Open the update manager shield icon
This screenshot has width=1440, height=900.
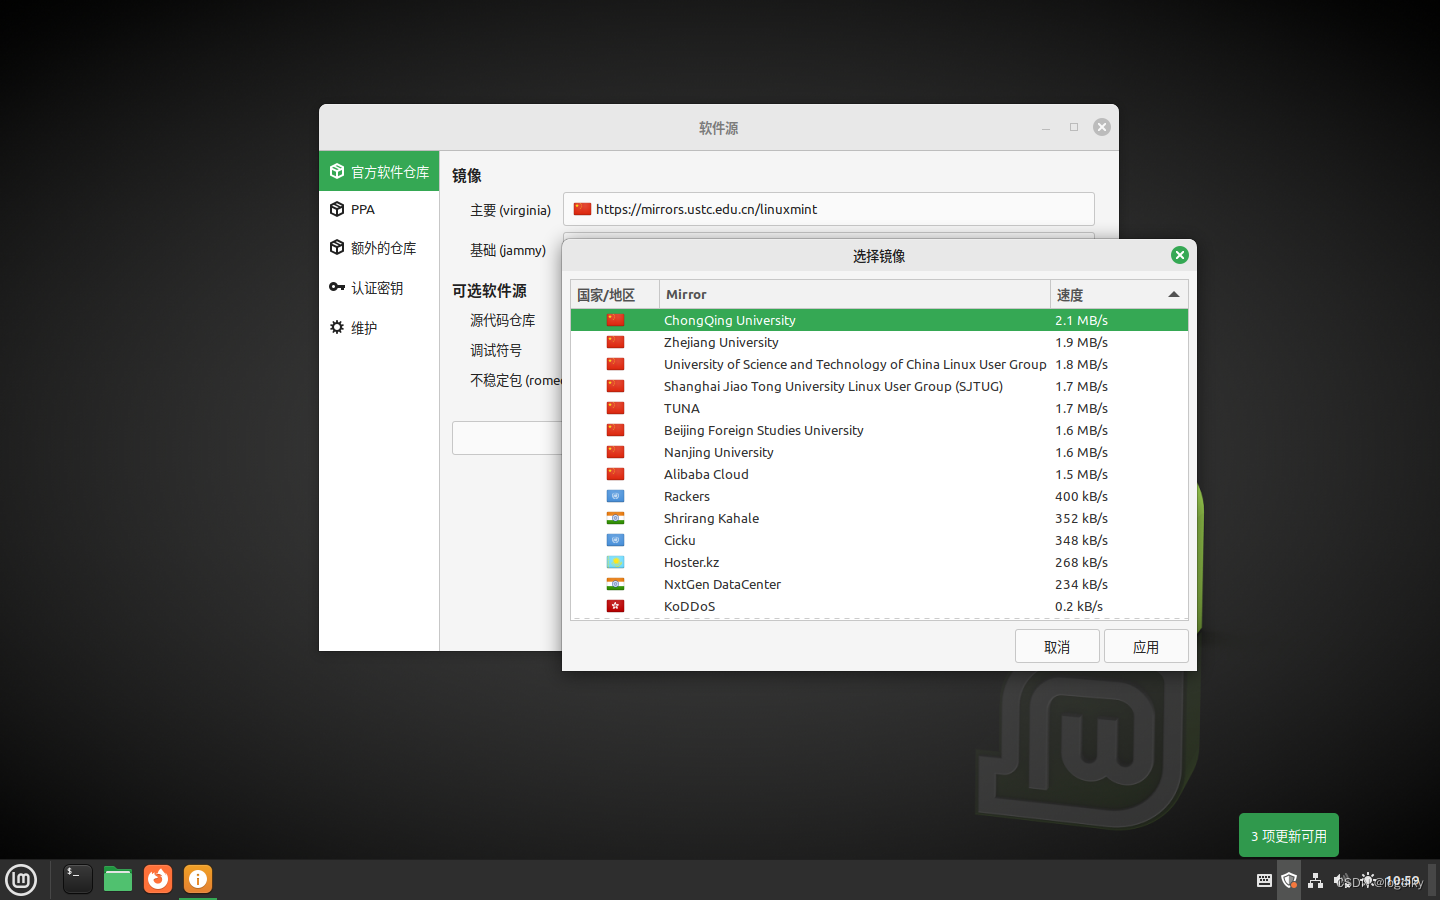(x=1289, y=880)
